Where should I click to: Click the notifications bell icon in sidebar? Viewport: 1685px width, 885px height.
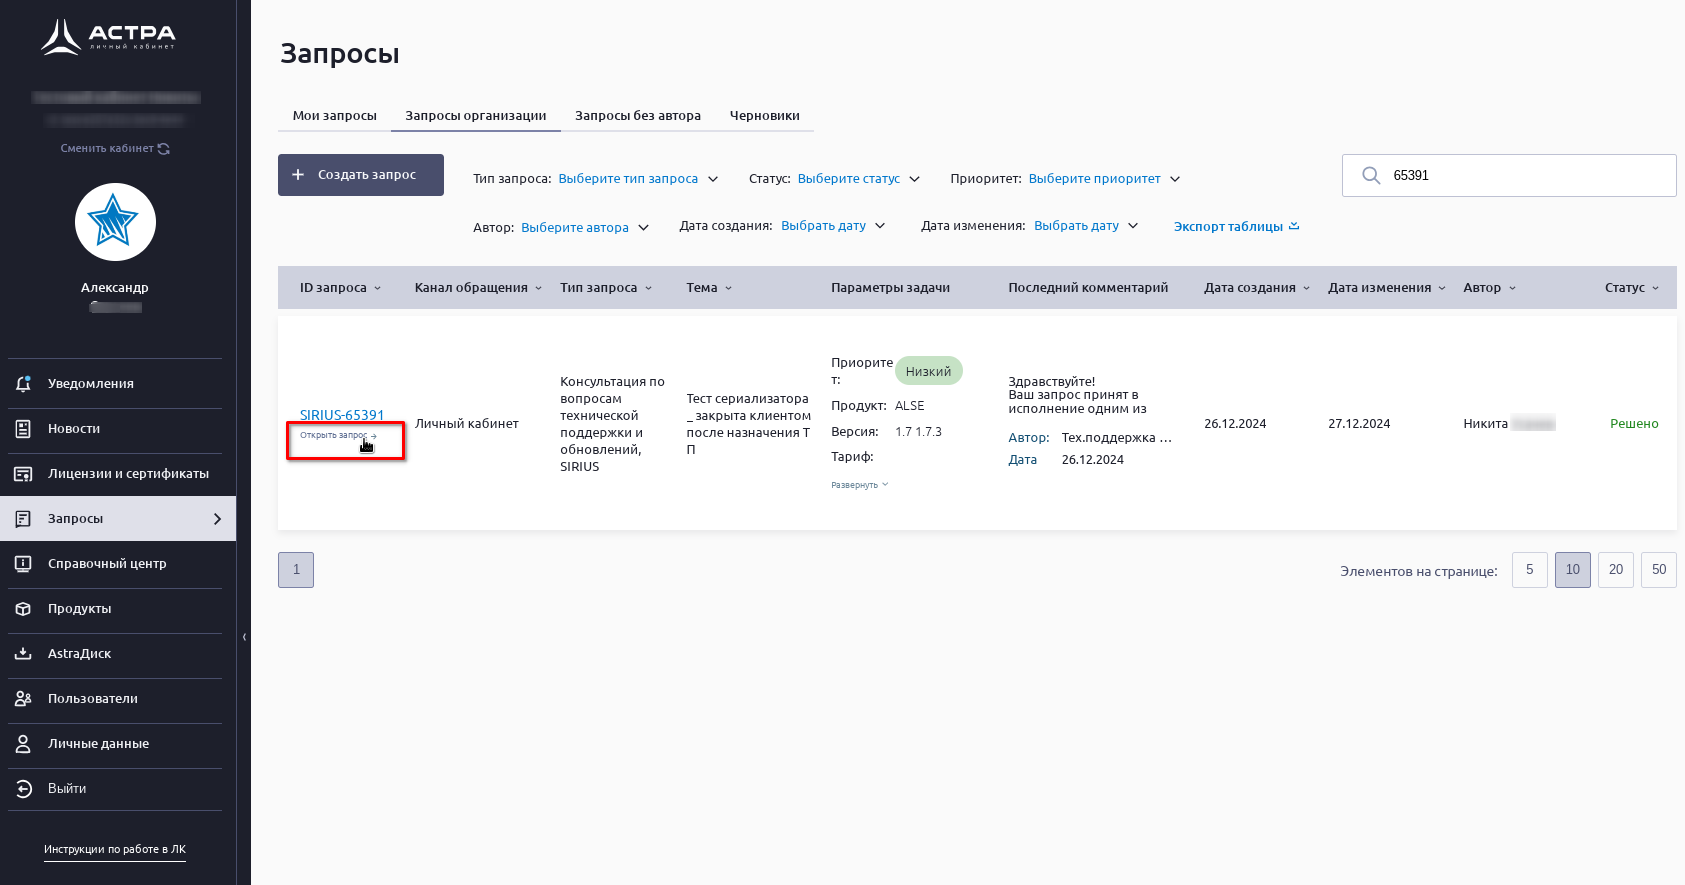tap(23, 384)
